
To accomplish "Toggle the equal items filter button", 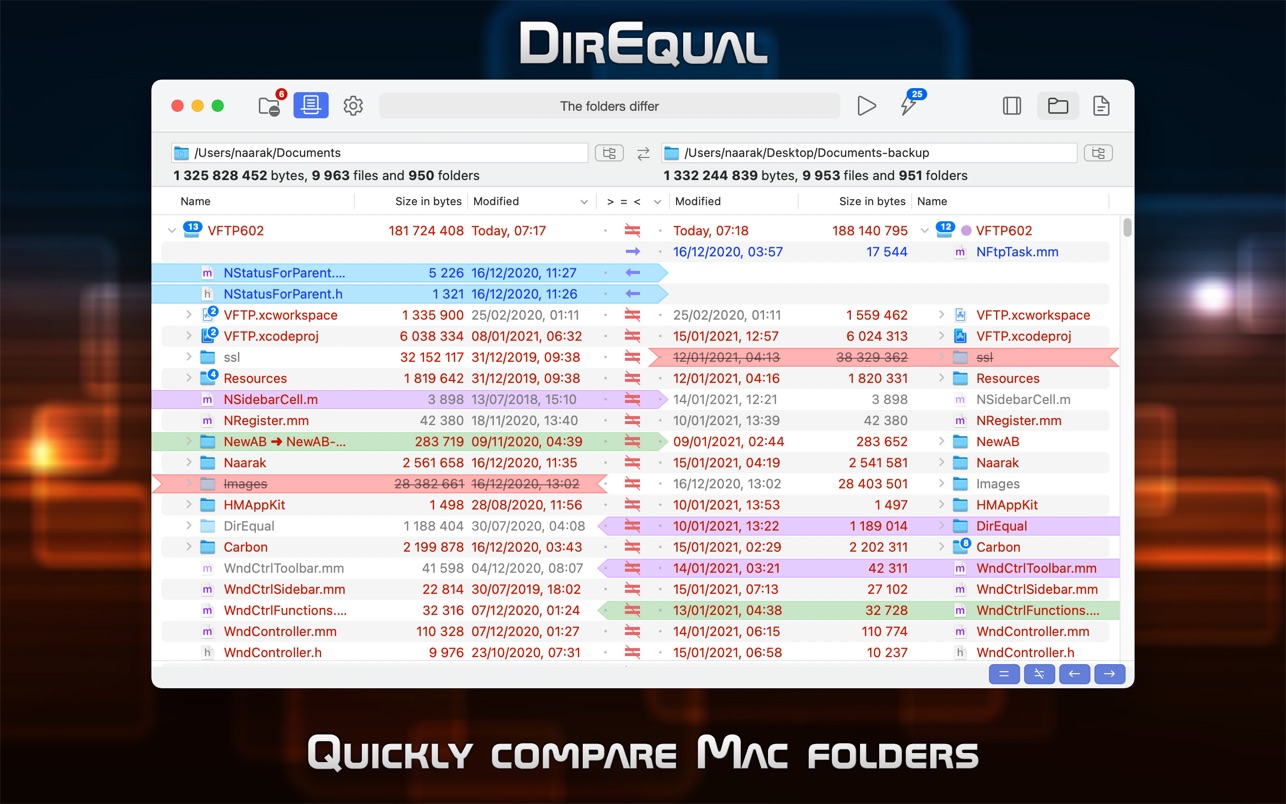I will (1004, 674).
